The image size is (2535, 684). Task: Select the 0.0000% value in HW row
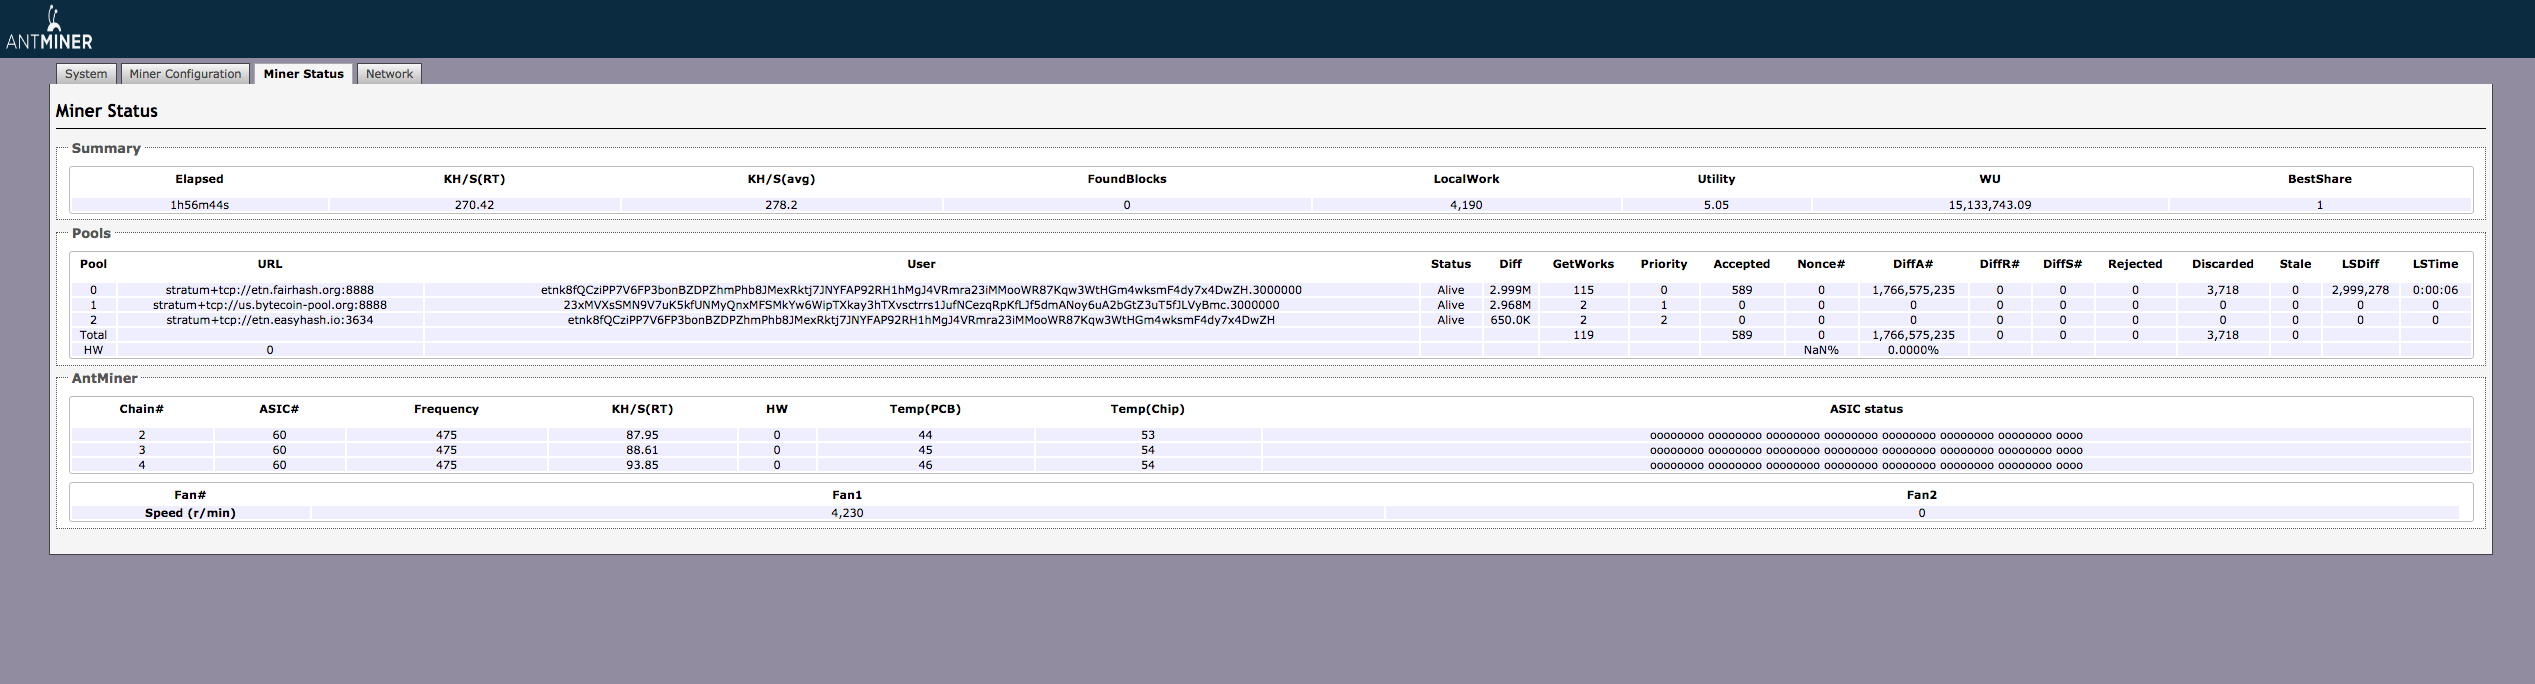[x=1913, y=350]
